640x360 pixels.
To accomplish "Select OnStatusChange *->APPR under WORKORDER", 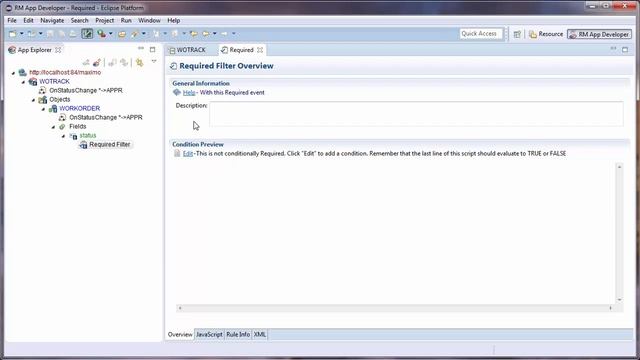I will coord(106,117).
